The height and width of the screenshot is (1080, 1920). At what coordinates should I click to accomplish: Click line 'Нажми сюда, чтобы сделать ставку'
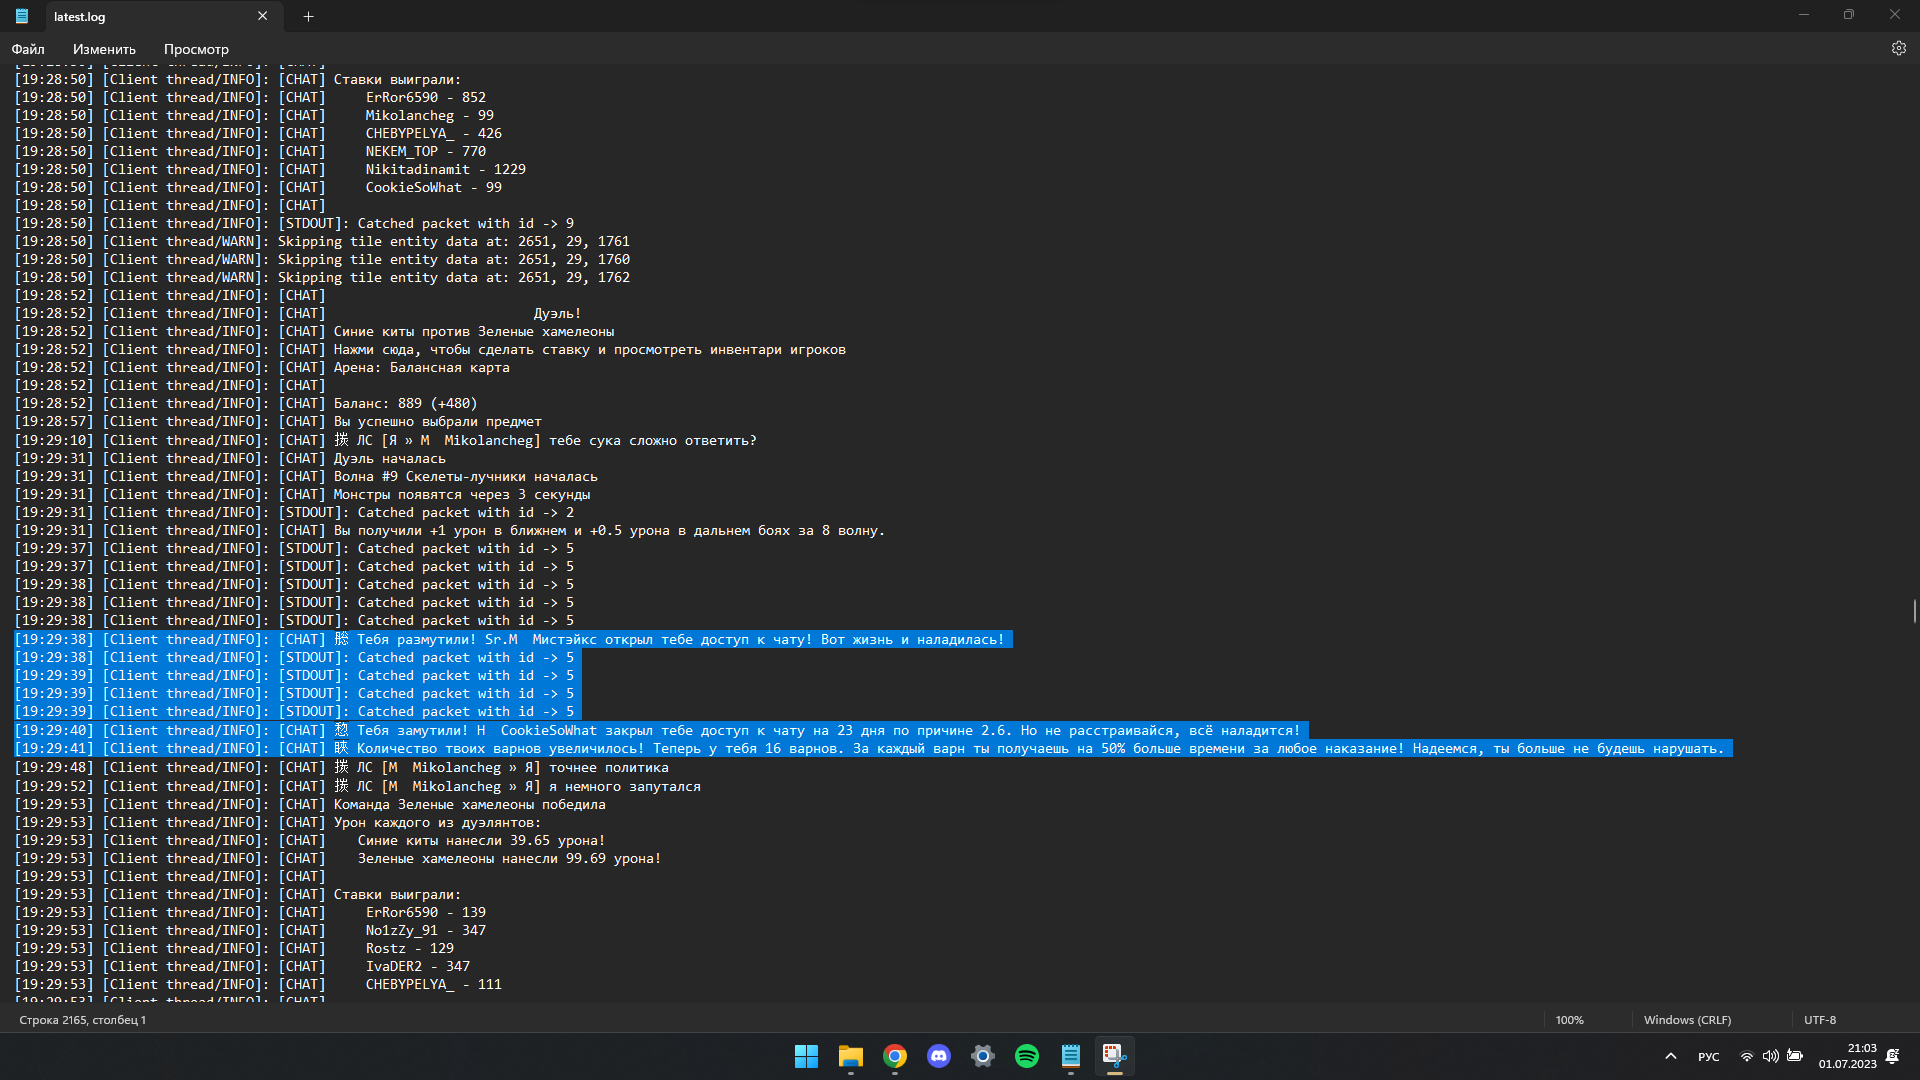pyautogui.click(x=430, y=349)
